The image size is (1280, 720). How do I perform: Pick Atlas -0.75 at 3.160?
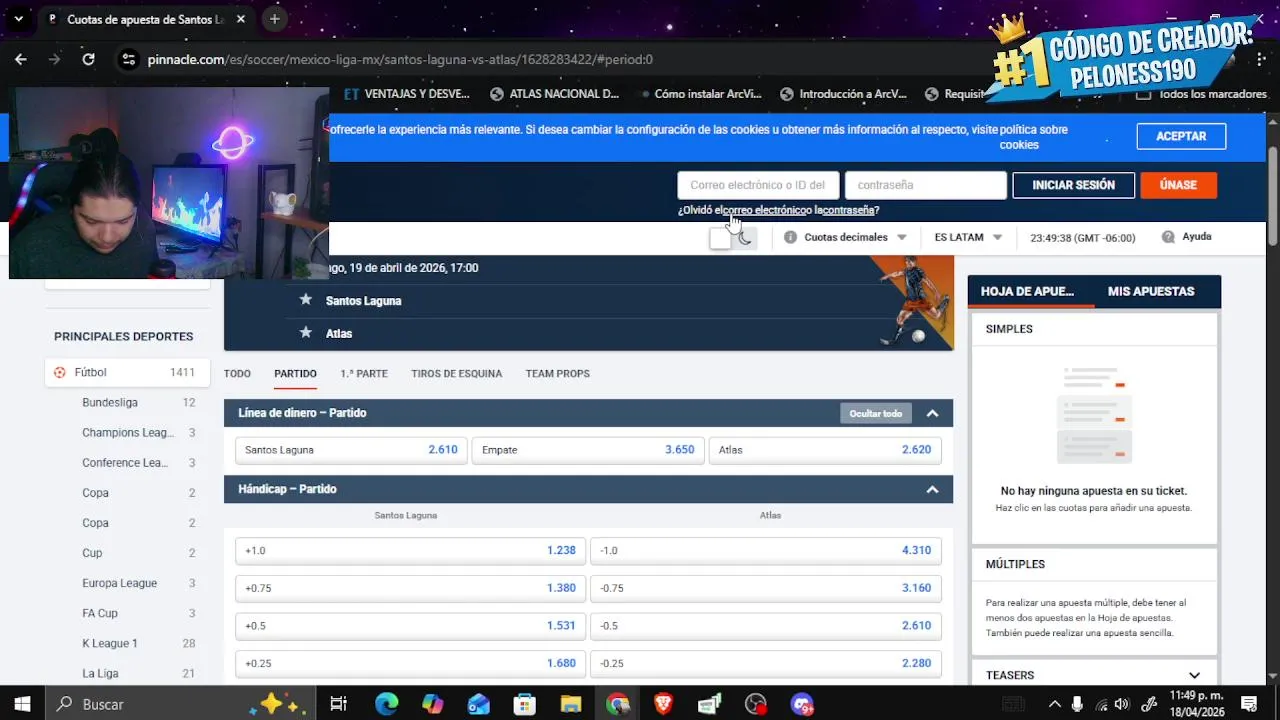[765, 588]
